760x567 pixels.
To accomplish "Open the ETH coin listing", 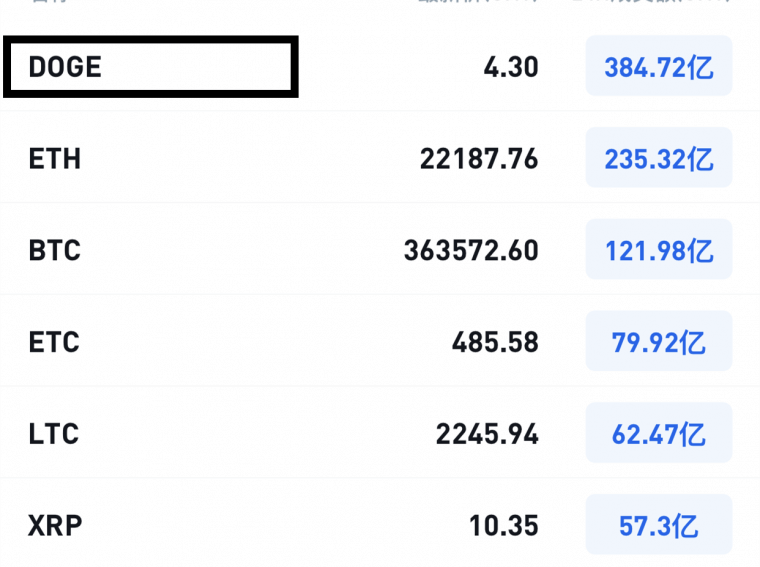I will 380,158.
